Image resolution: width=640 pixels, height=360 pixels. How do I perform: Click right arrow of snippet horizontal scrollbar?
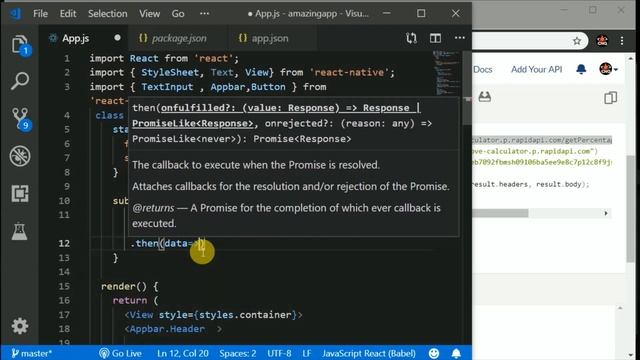point(606,213)
